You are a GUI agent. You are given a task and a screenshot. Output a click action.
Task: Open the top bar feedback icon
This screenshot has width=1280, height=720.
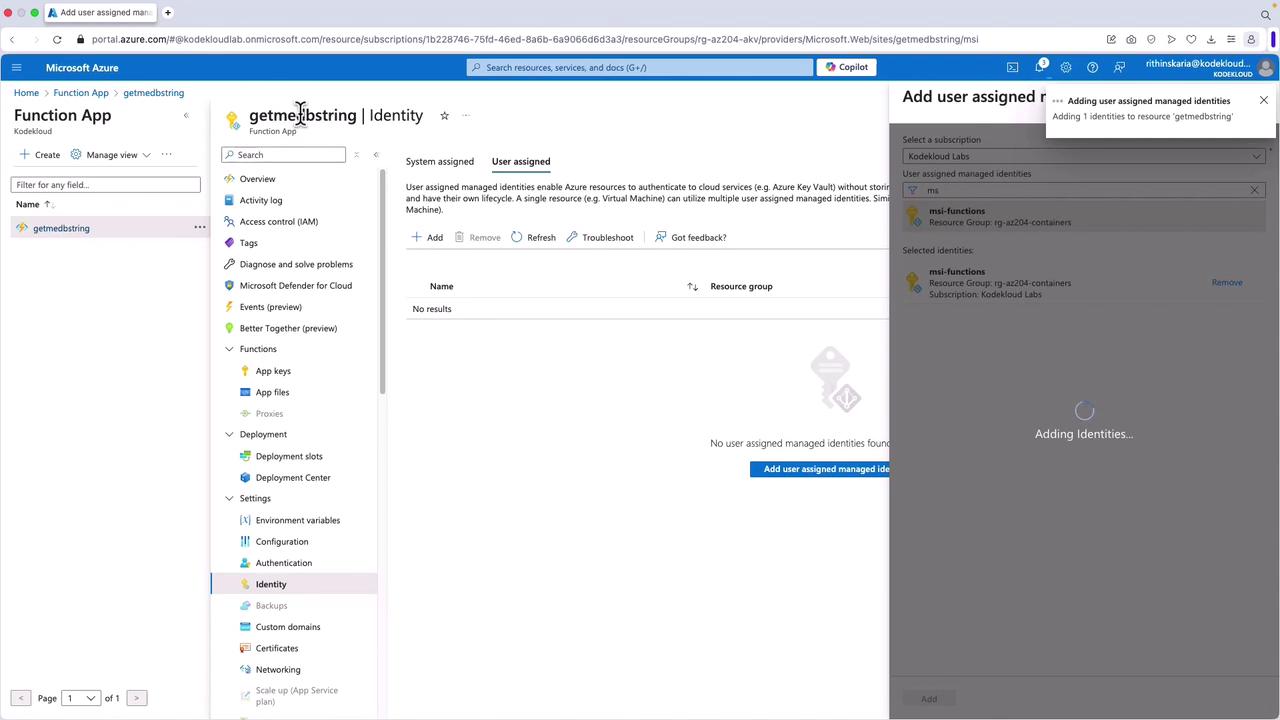1119,67
